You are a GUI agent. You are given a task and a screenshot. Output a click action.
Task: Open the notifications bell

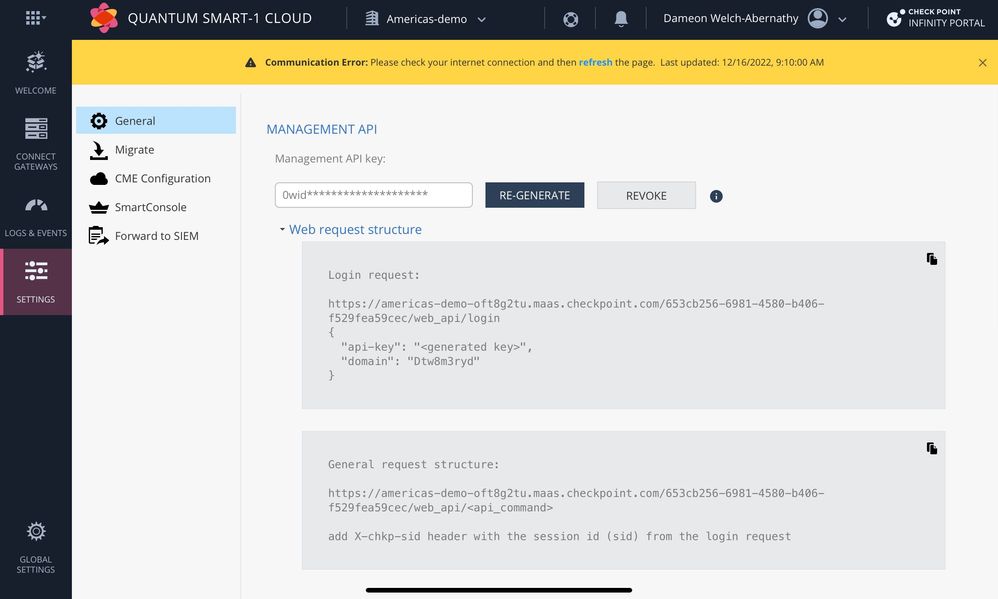[x=621, y=19]
